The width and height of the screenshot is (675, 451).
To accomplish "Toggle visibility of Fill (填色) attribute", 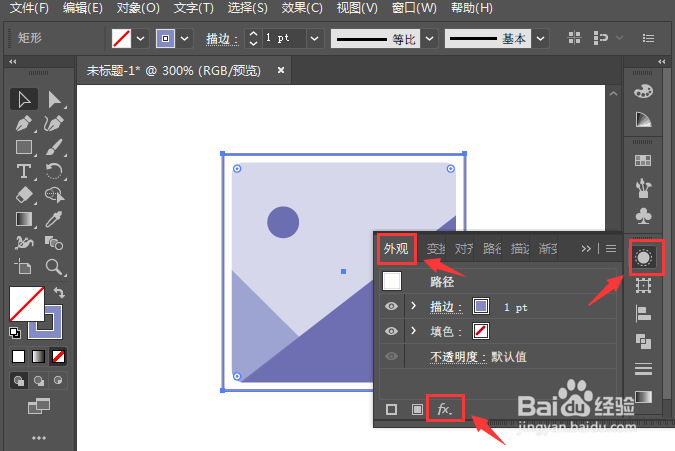I will coord(391,331).
